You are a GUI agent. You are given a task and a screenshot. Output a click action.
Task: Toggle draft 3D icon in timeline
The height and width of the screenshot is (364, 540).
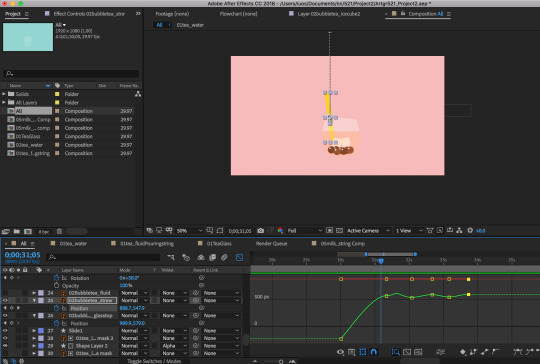point(186,257)
